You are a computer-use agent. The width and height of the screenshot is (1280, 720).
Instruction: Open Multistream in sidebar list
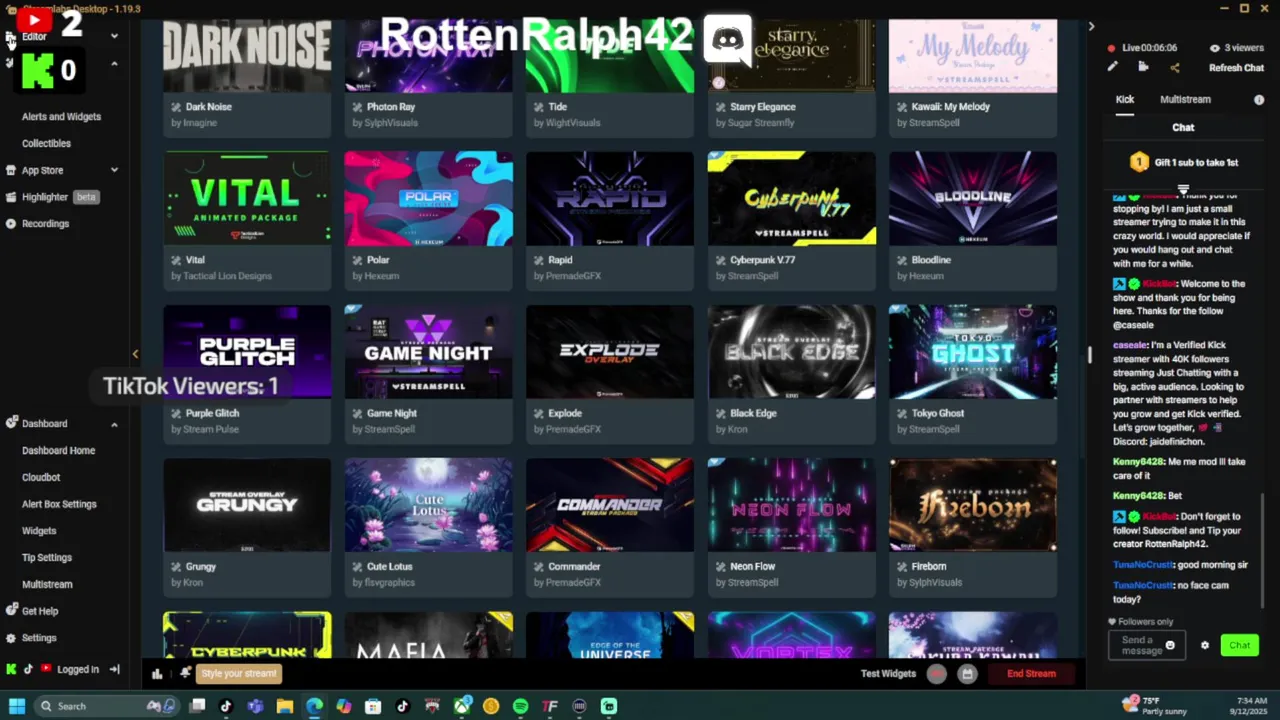(47, 584)
